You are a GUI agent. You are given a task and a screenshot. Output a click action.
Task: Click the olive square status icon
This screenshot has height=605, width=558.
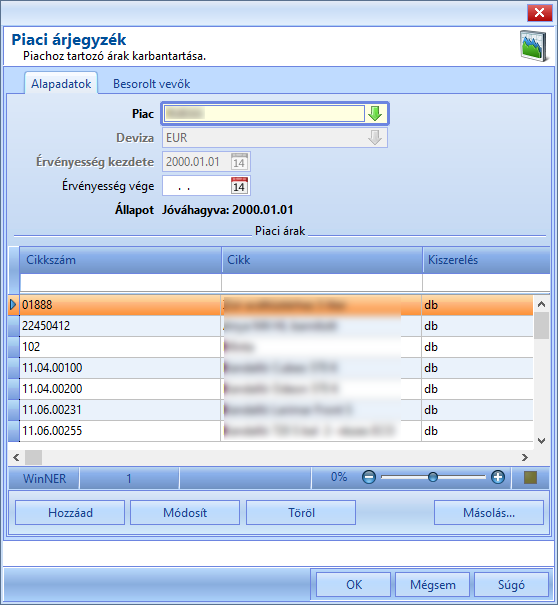(531, 478)
